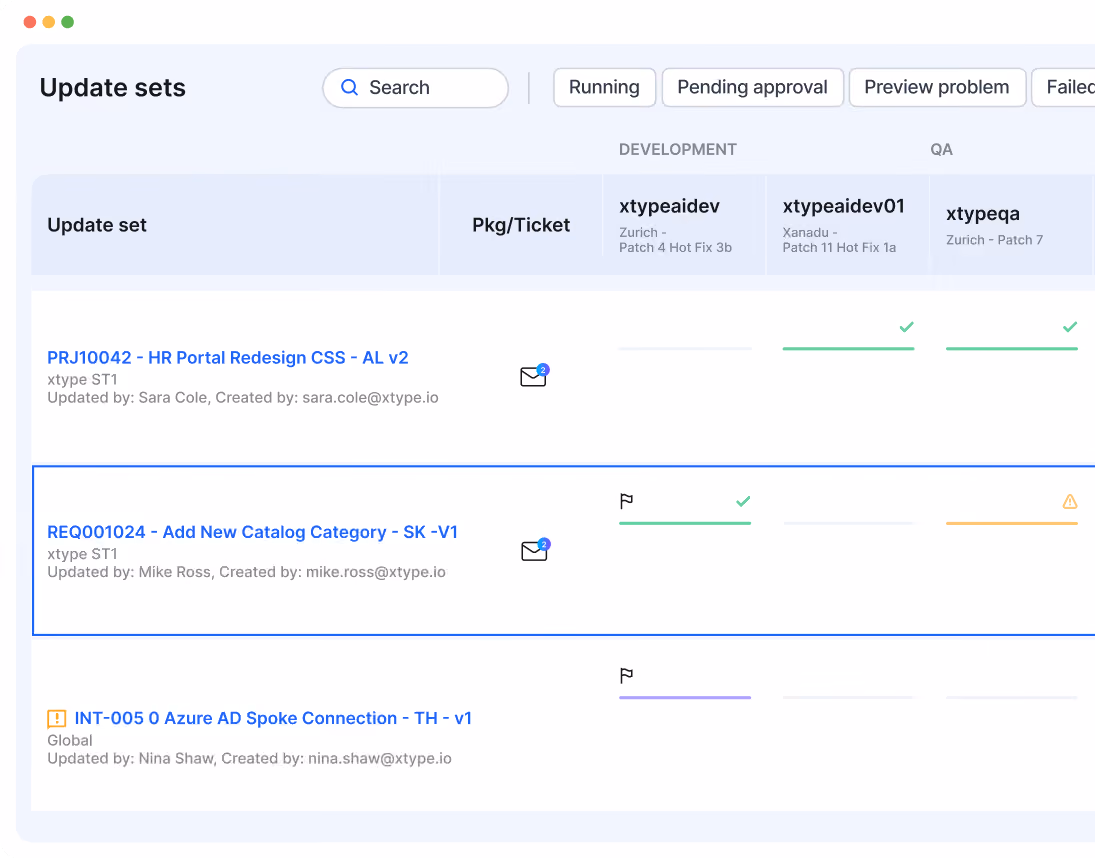This screenshot has width=1095, height=858.
Task: Click in the Search input field
Action: click(416, 88)
